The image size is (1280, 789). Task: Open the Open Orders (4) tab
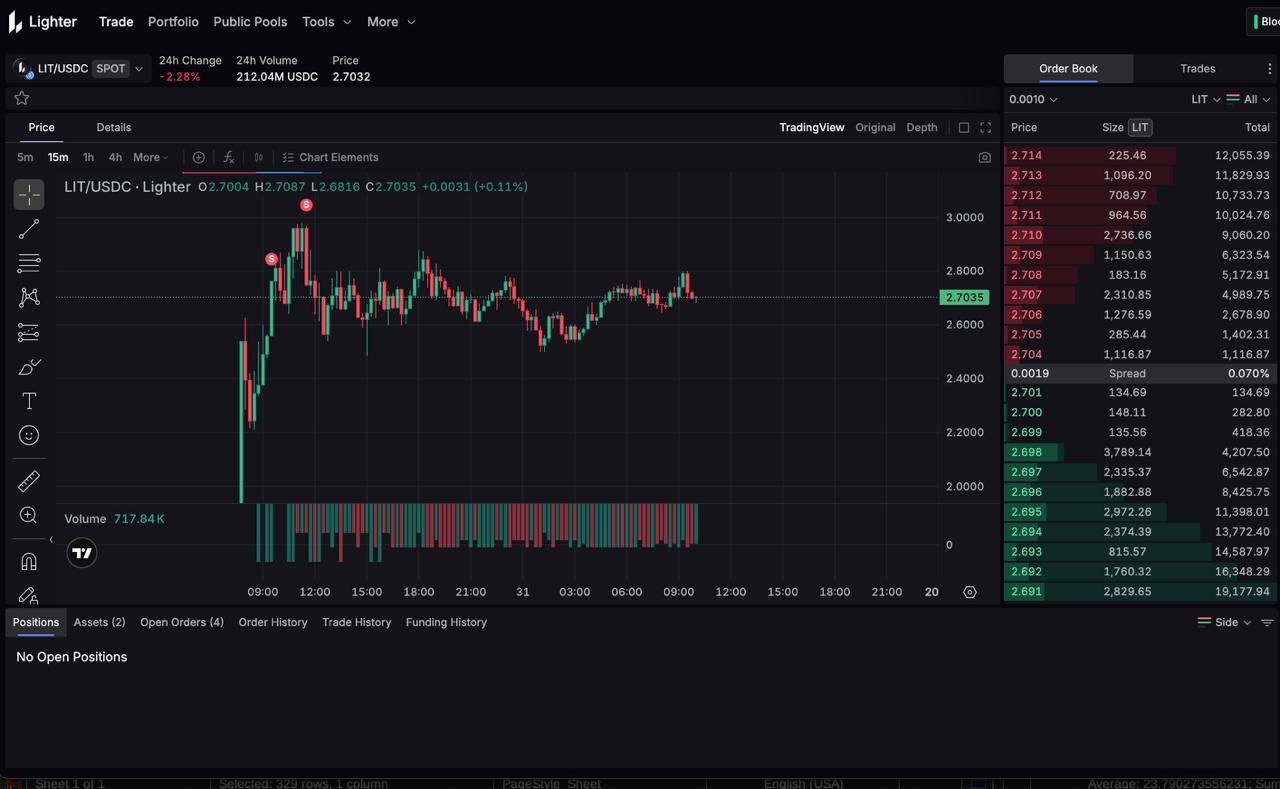[x=181, y=622]
